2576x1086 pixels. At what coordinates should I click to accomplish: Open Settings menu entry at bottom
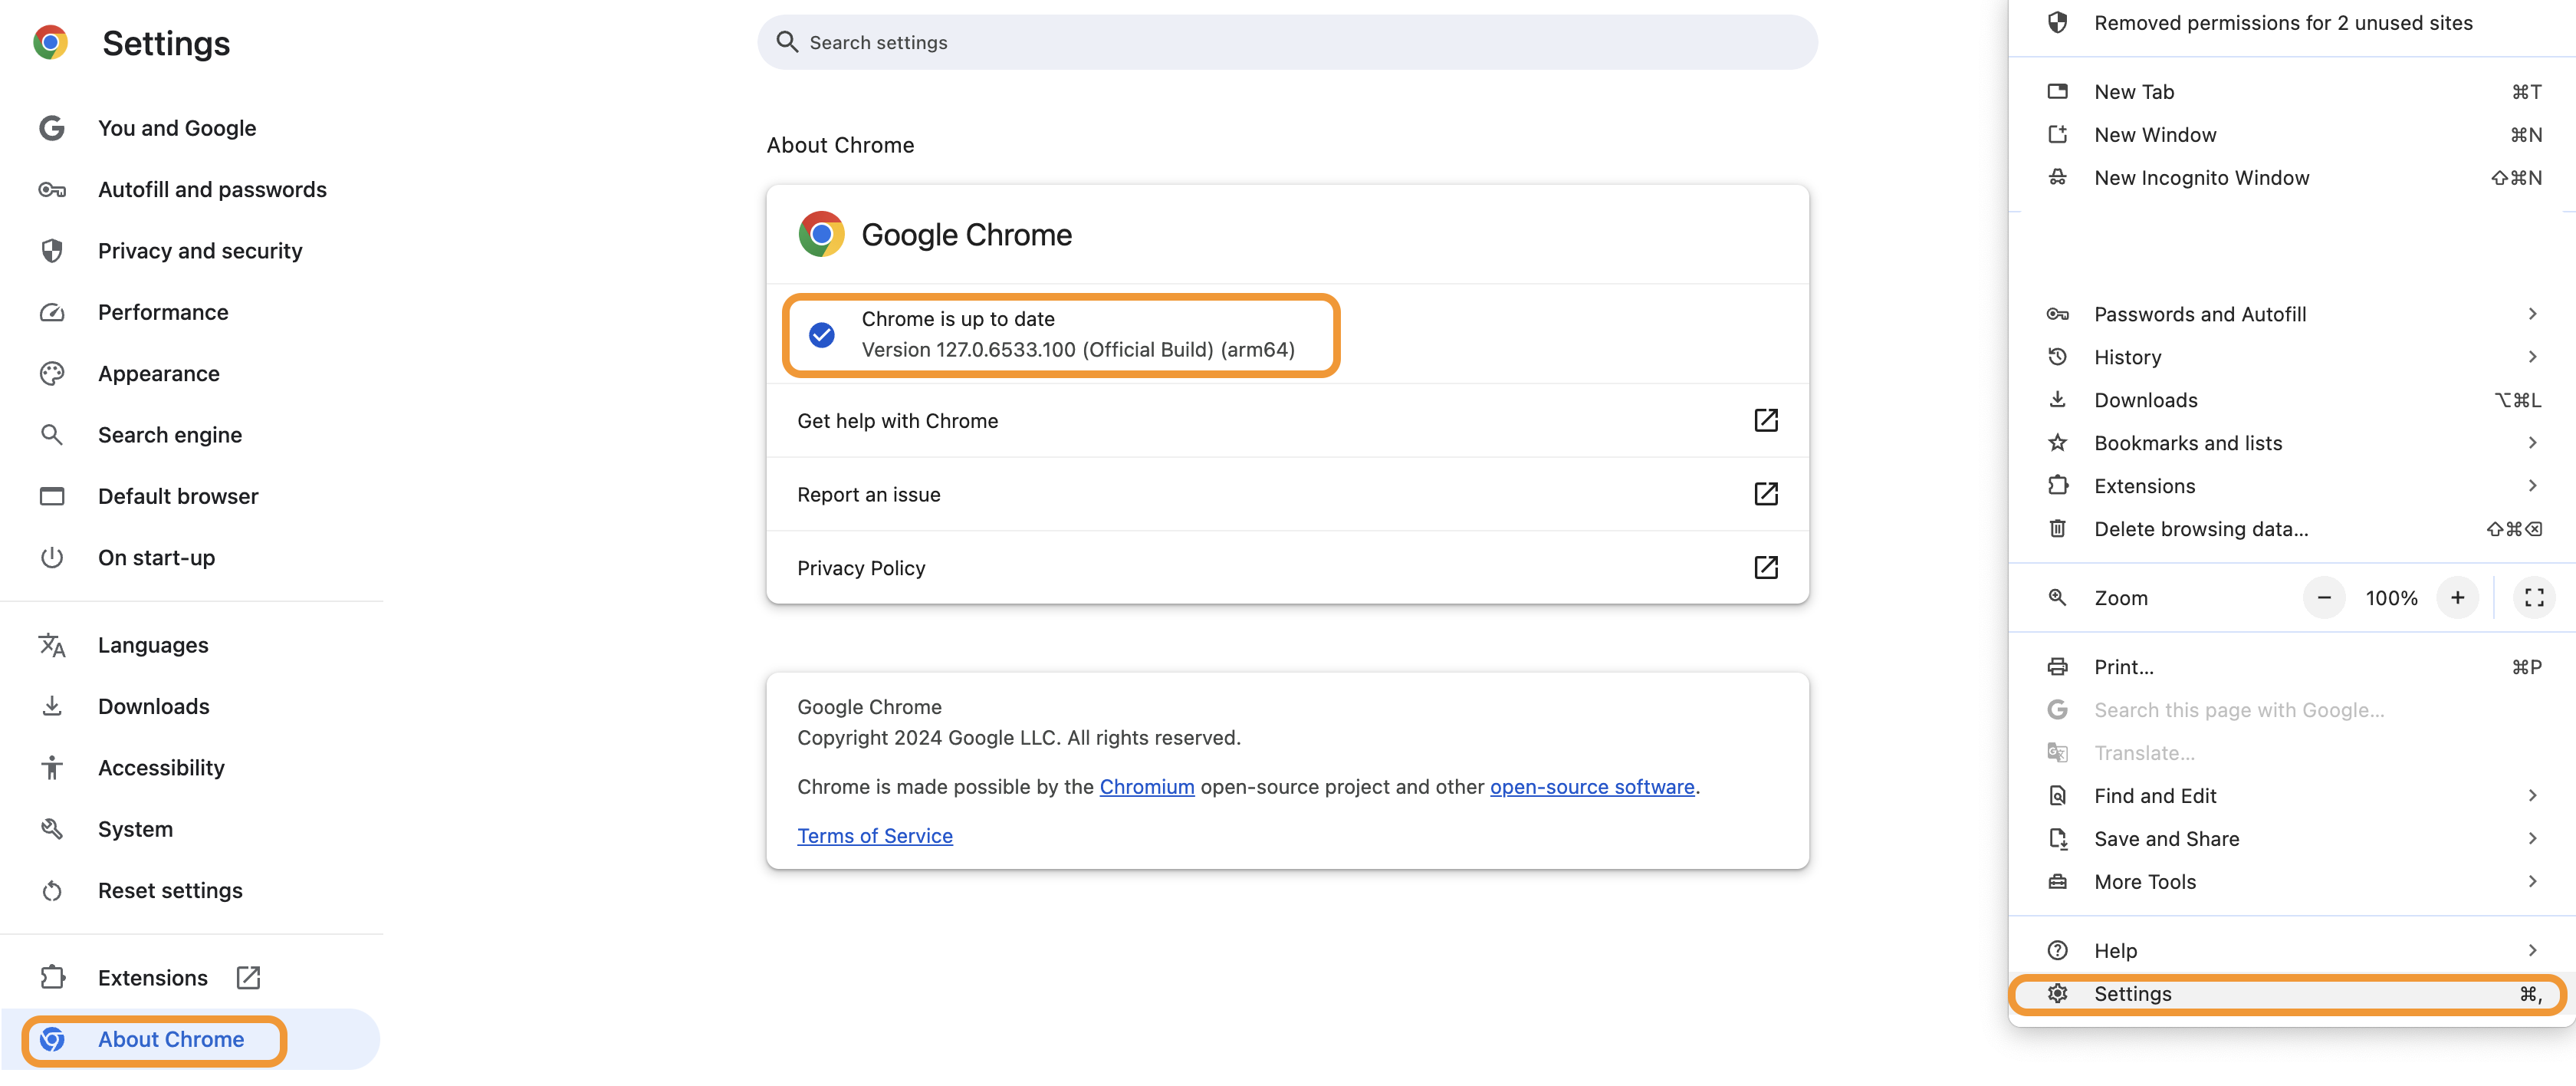pyautogui.click(x=2287, y=994)
